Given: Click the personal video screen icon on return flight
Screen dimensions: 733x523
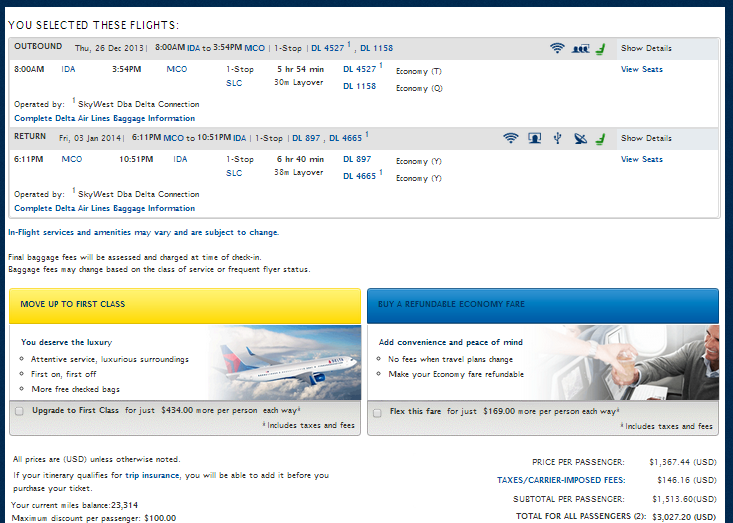Looking at the screenshot, I should (534, 138).
